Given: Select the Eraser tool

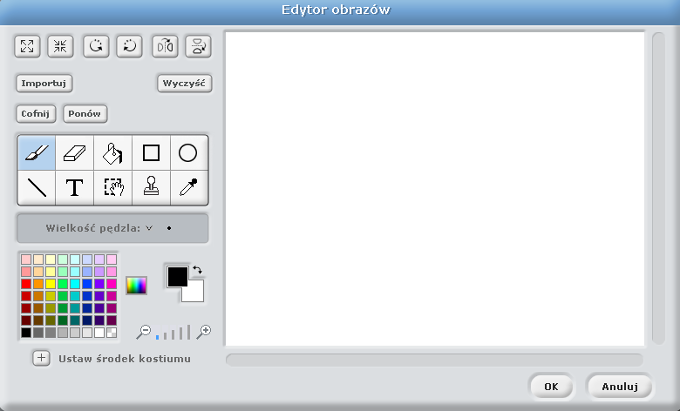Looking at the screenshot, I should coord(75,153).
